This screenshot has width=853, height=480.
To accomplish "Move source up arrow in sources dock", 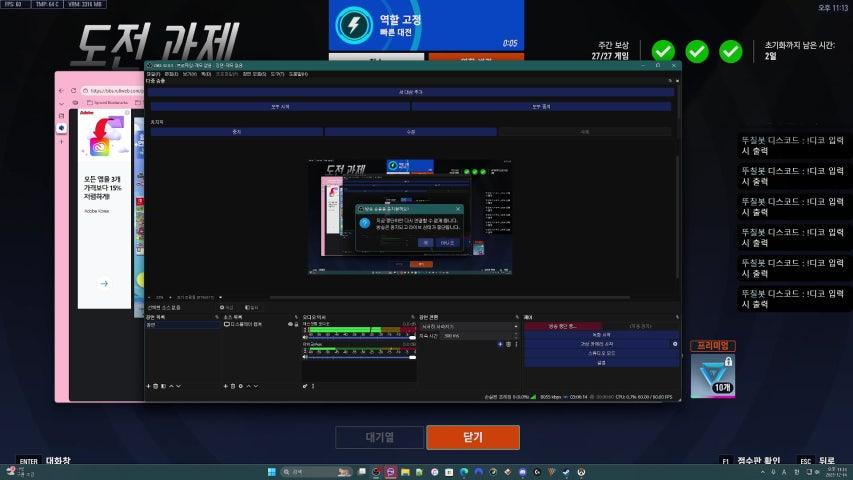I will point(249,386).
